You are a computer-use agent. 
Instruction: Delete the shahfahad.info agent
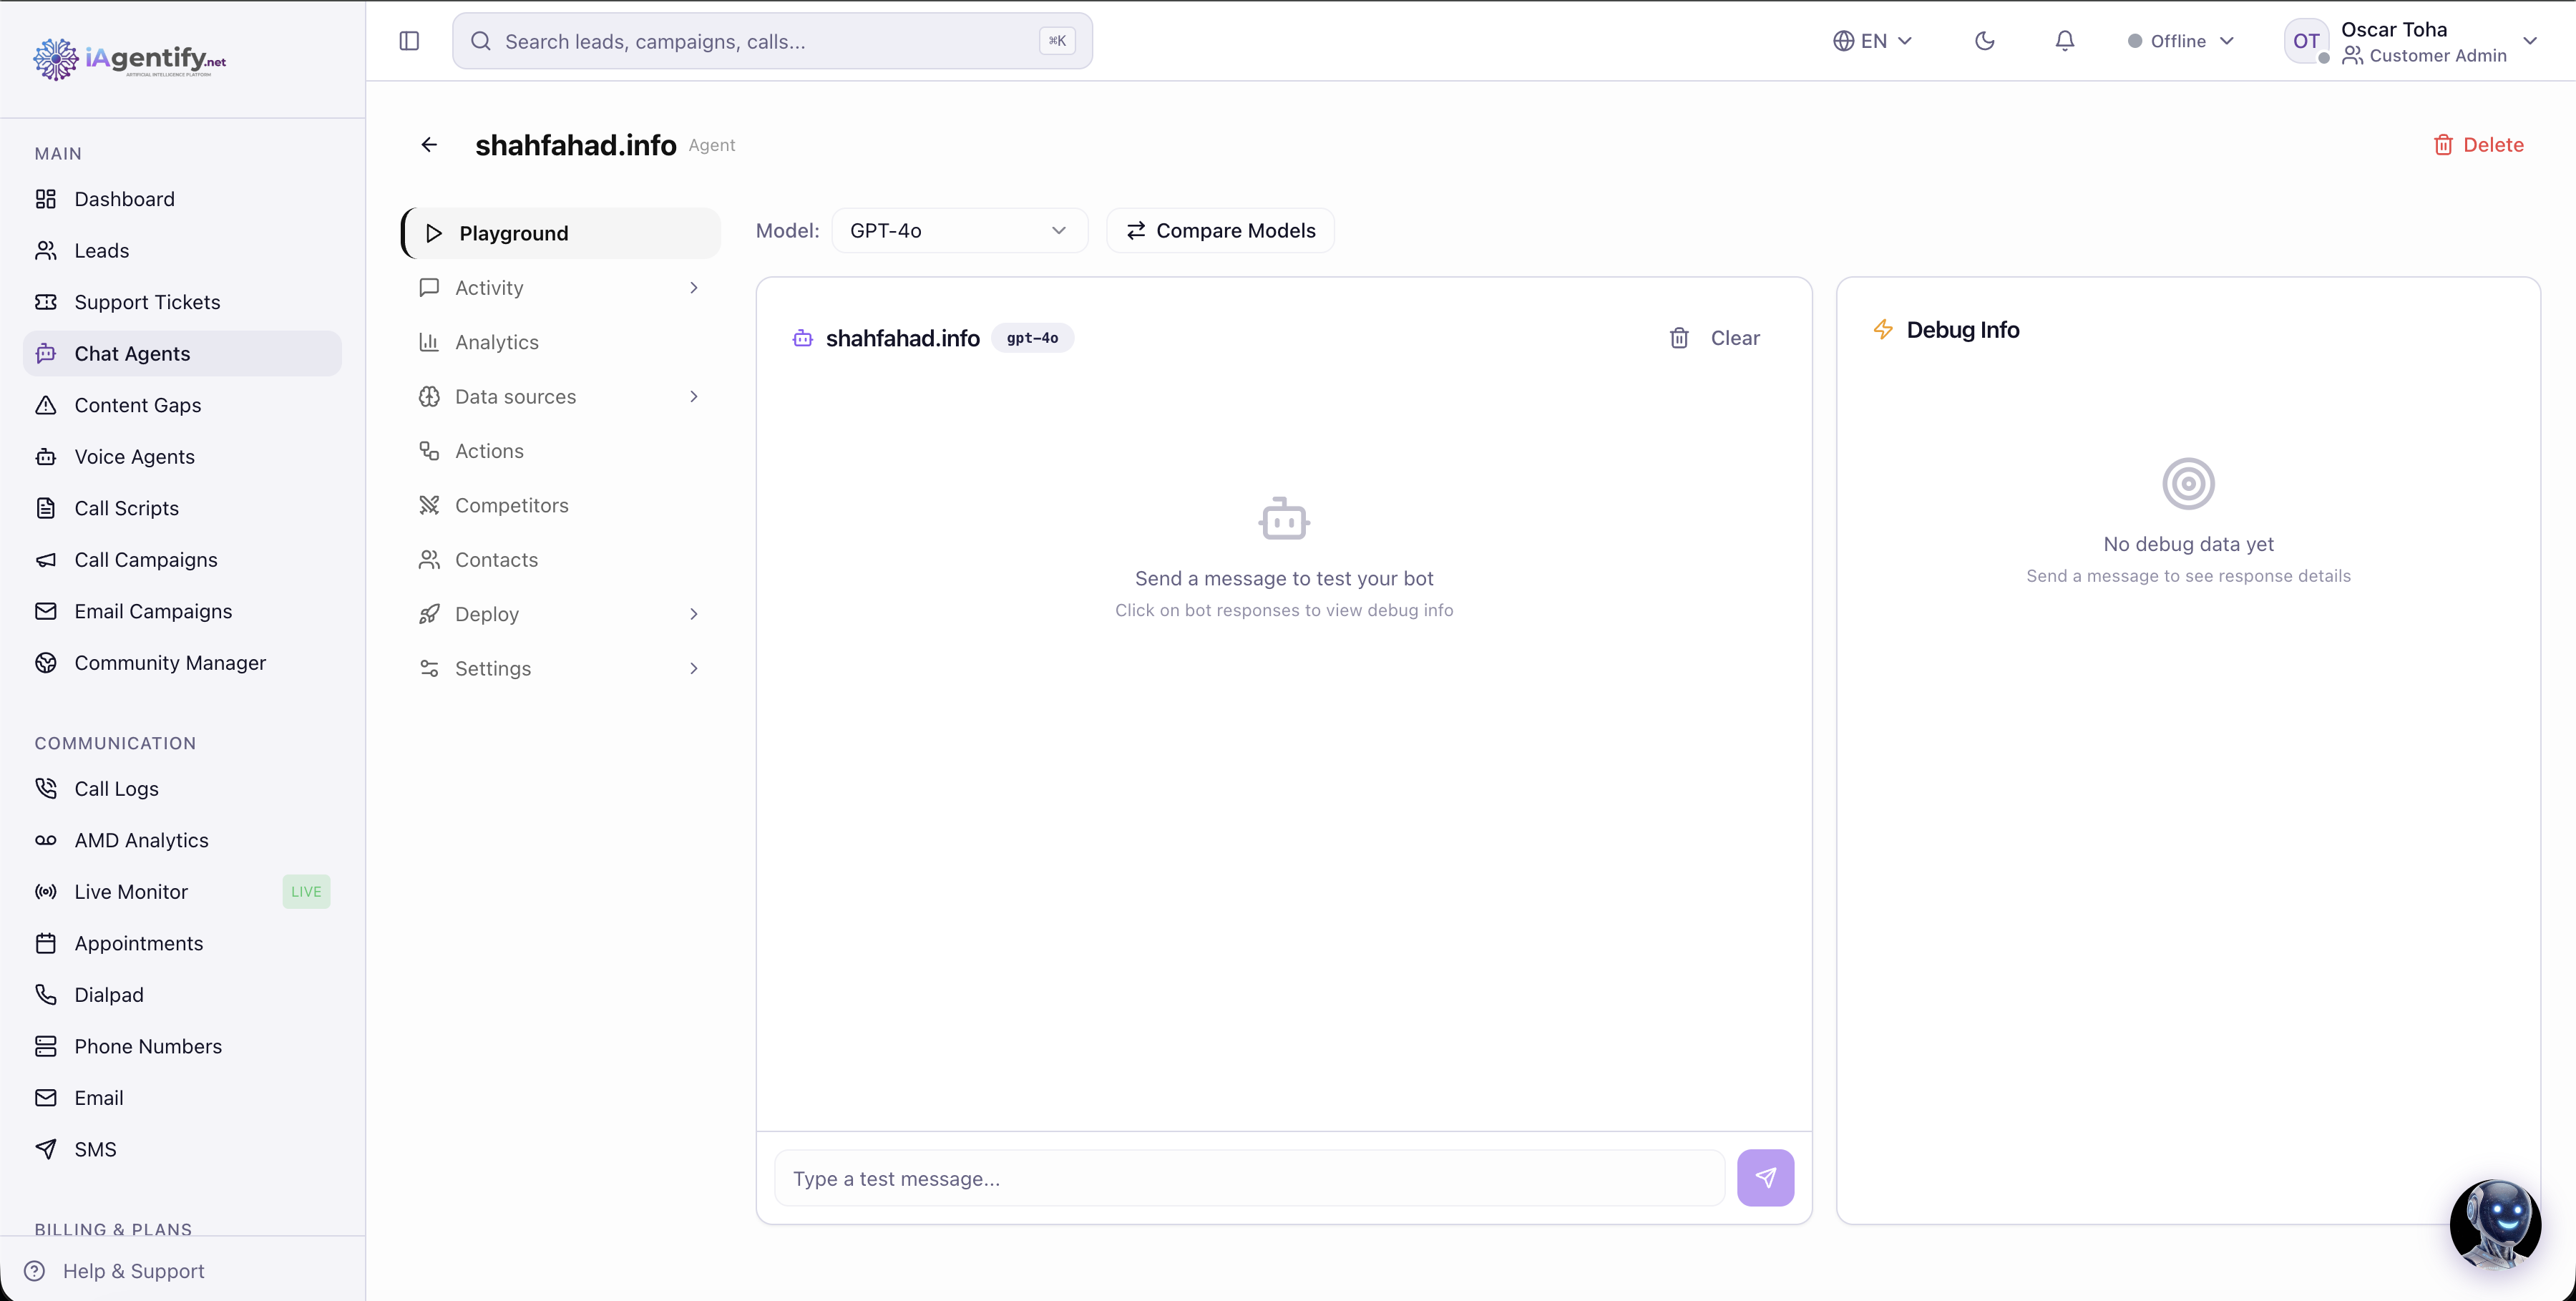2478,145
